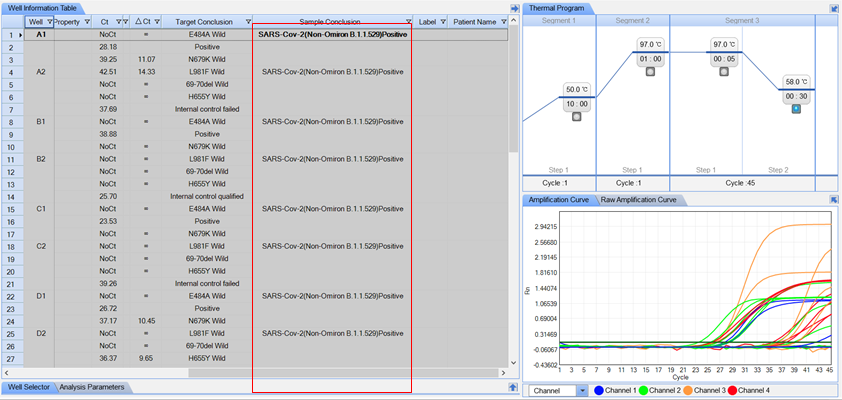Click the Well Information Table pin icon
The image size is (842, 400).
click(x=514, y=8)
